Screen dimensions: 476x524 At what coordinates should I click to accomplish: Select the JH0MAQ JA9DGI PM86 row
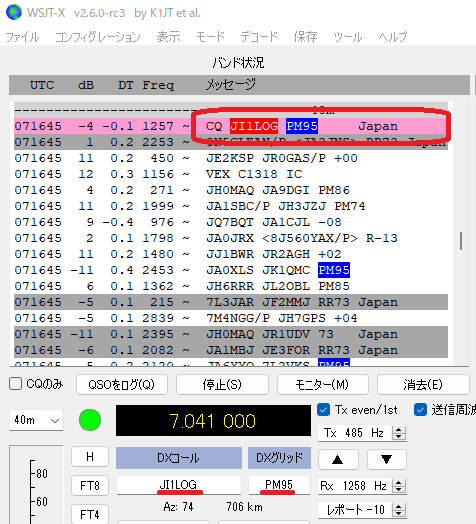231,190
